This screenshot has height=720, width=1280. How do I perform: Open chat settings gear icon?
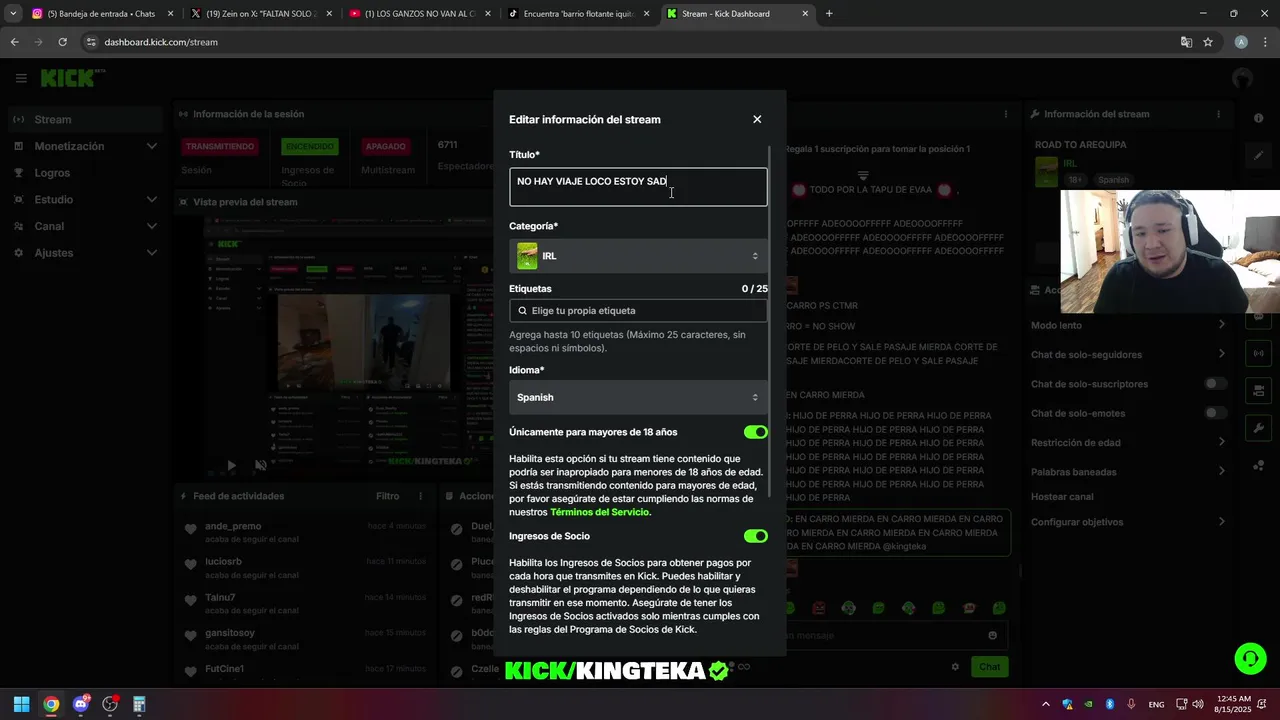click(955, 666)
